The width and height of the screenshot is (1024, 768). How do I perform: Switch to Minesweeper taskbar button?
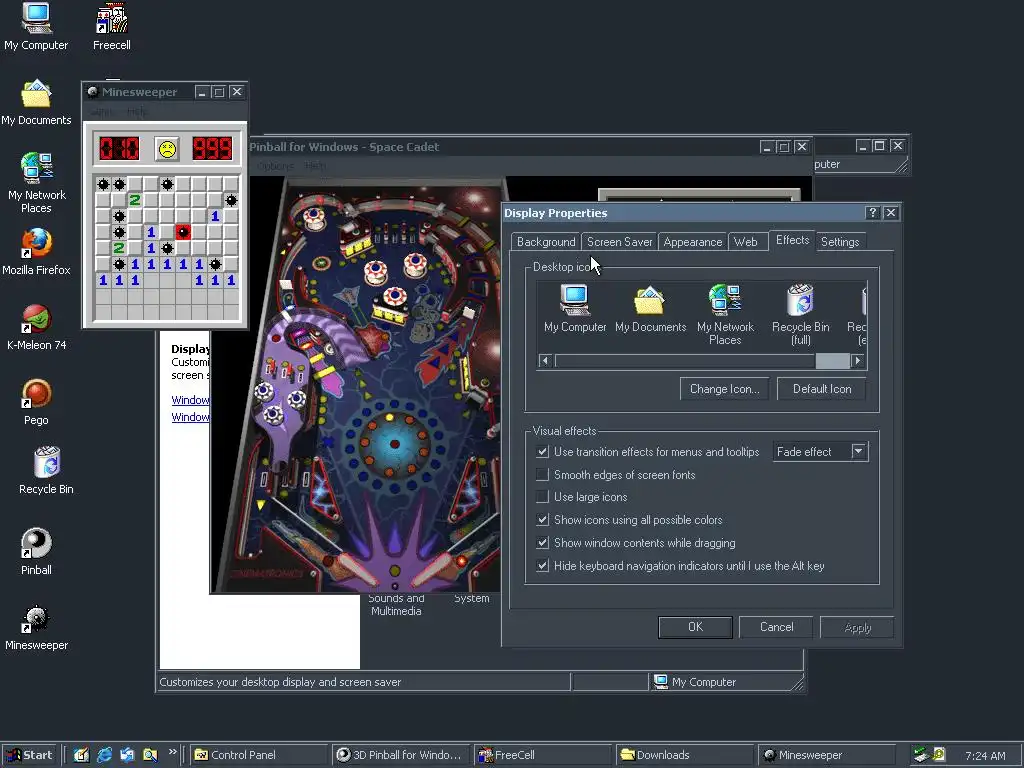[827, 755]
